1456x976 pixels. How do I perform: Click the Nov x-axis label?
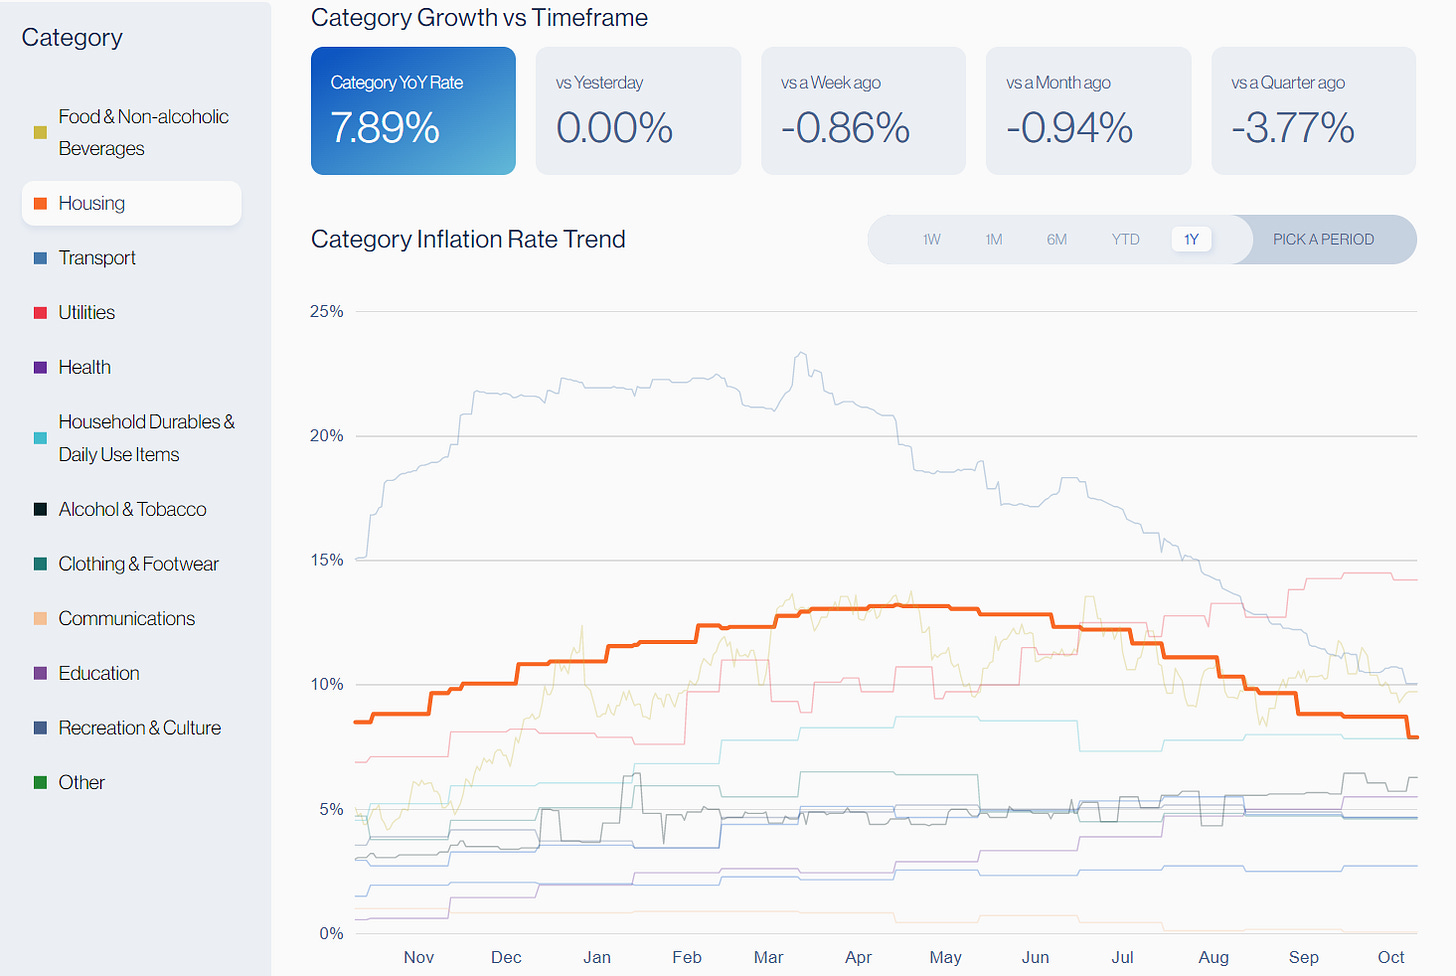click(x=419, y=958)
